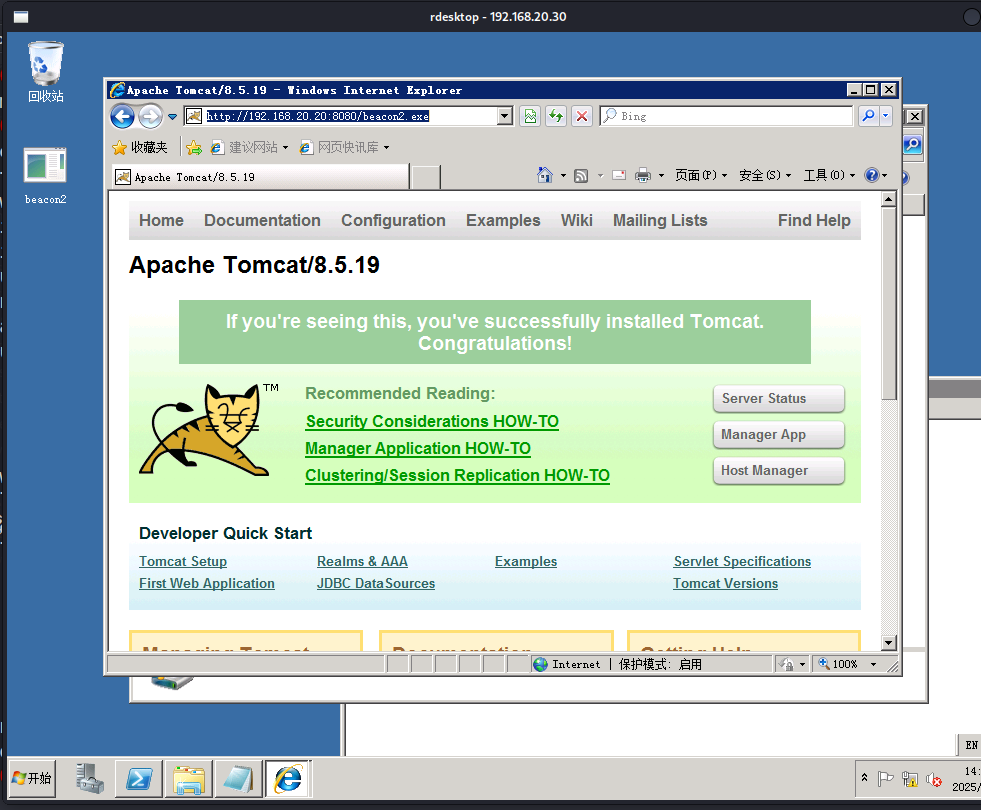Screen dimensions: 981x810
Task: Open the Home nav link
Action: click(161, 220)
